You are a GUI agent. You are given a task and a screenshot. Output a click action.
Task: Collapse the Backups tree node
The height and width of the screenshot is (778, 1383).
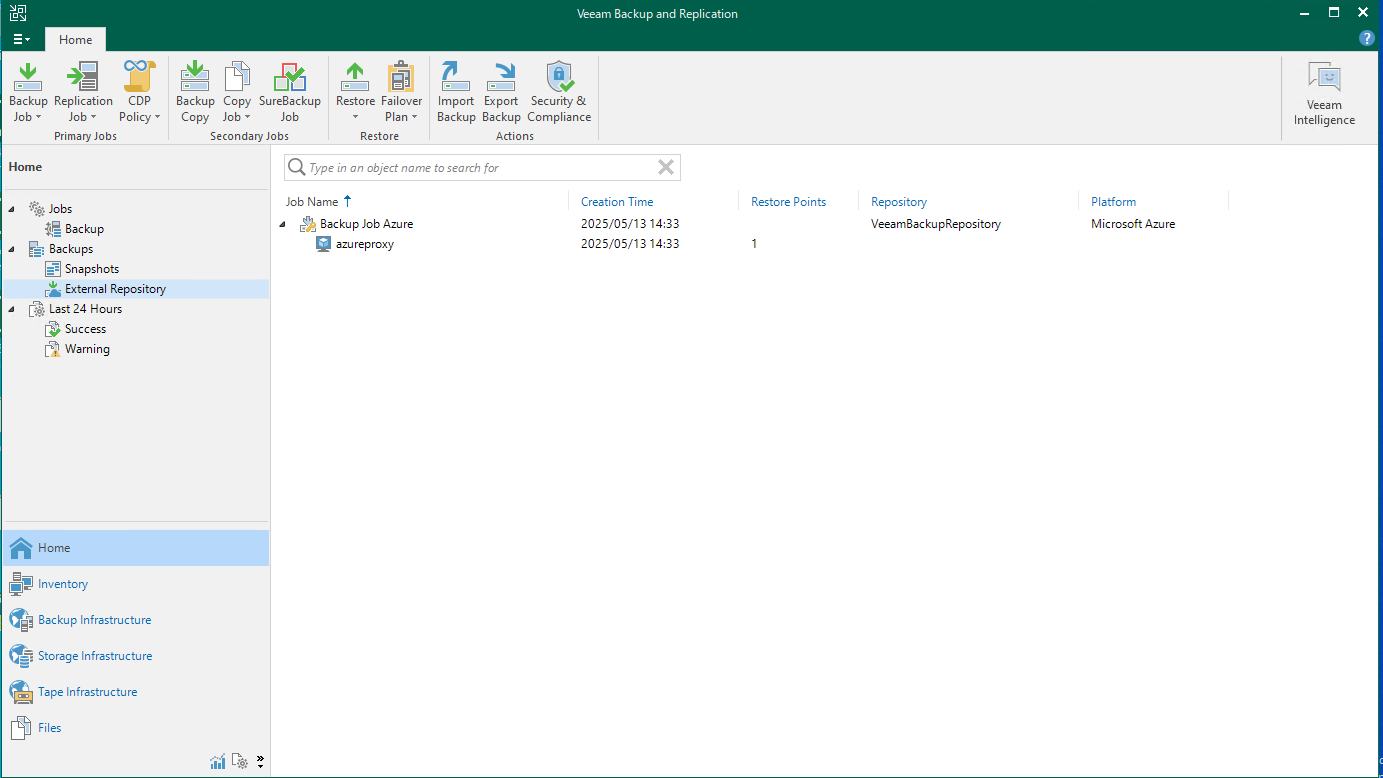(x=13, y=249)
